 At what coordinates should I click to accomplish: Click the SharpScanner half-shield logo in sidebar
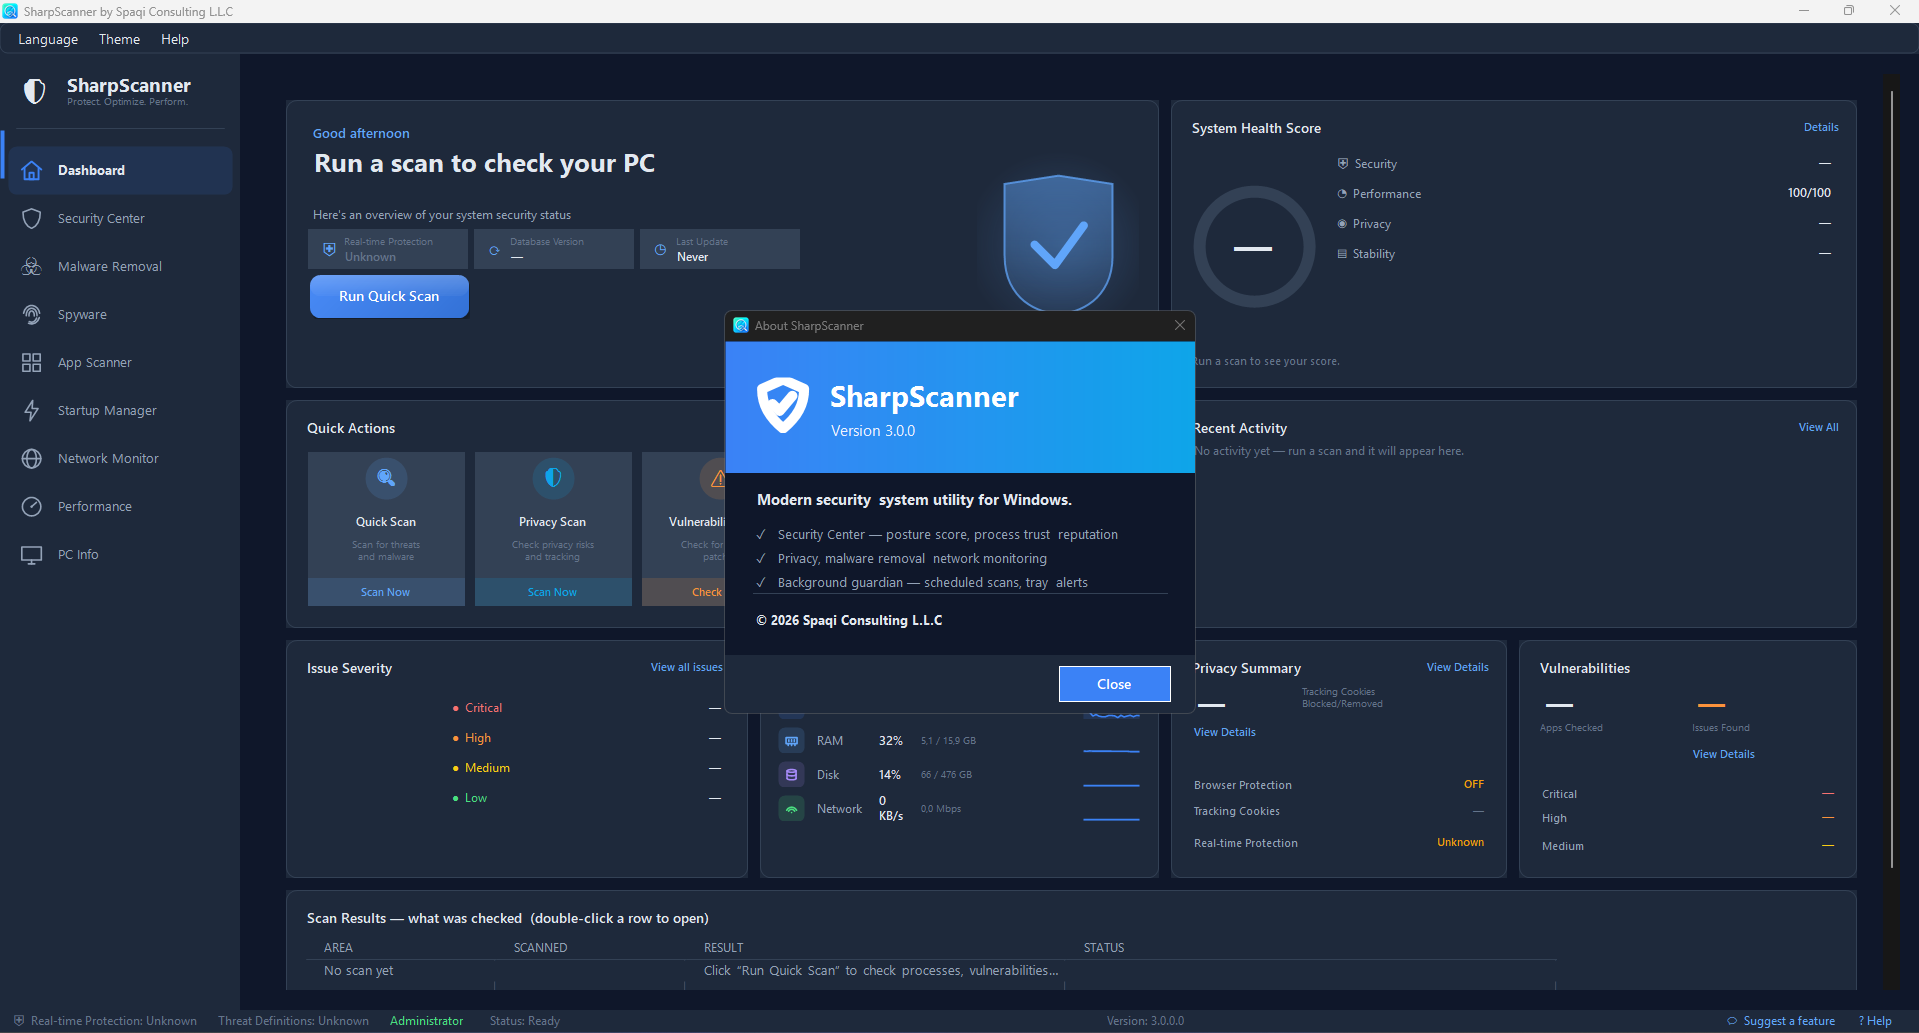point(35,91)
